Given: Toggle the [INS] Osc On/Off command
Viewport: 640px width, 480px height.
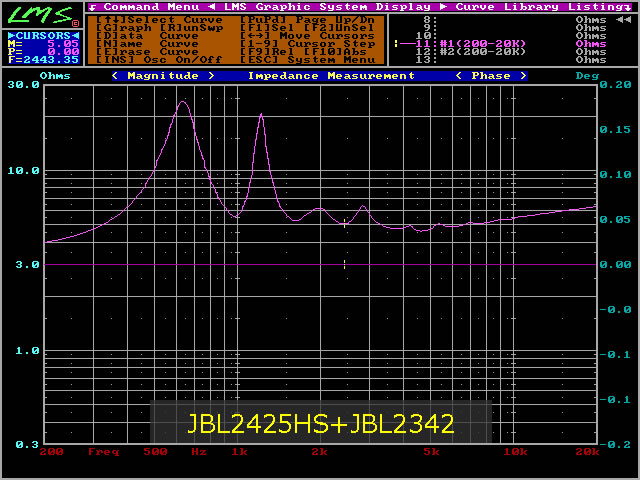Looking at the screenshot, I should pos(159,60).
